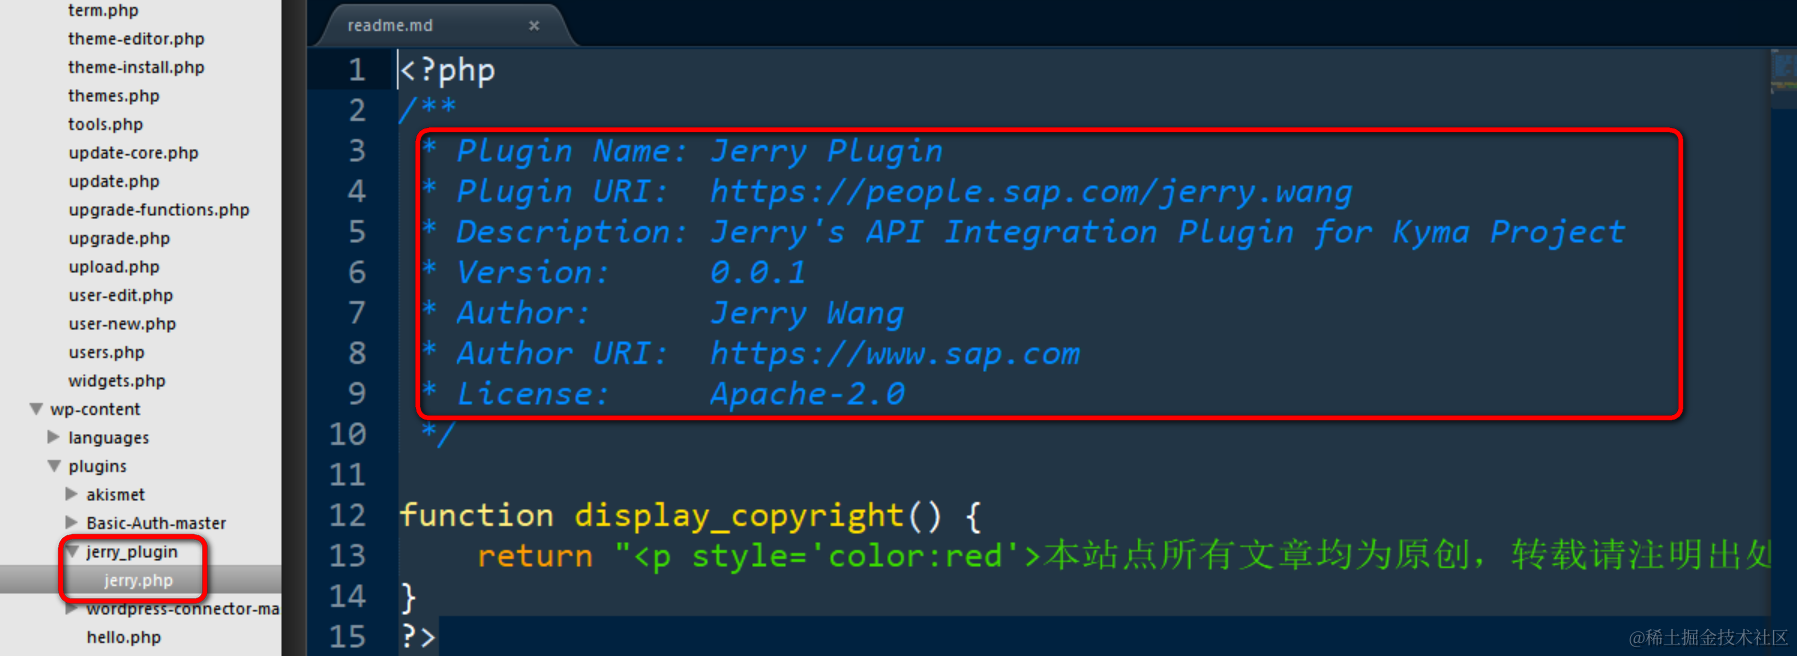The height and width of the screenshot is (656, 1797).
Task: Click the 'display_copyright' function name
Action: [738, 515]
